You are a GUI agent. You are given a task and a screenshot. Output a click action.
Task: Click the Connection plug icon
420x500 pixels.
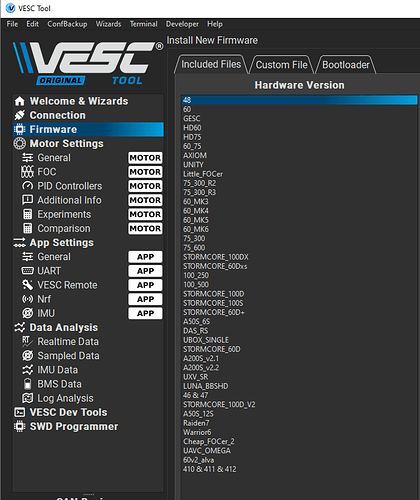pyautogui.click(x=20, y=115)
